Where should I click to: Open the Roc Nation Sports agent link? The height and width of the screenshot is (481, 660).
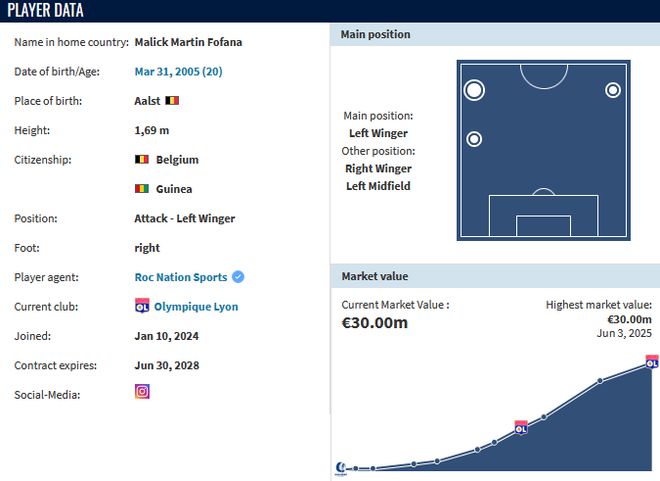coord(181,277)
